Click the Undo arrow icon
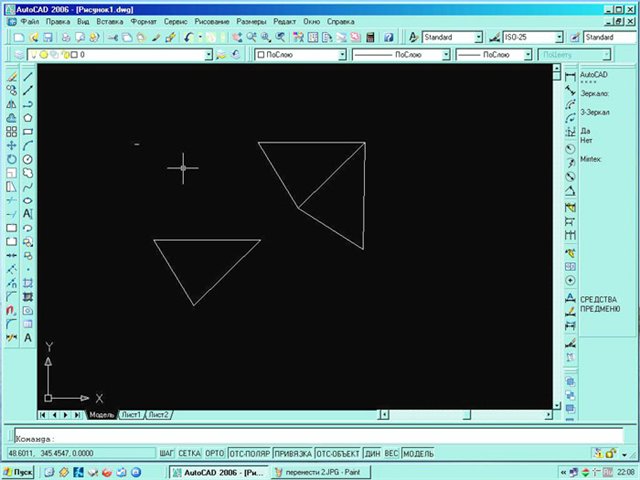640x480 pixels. 188,37
